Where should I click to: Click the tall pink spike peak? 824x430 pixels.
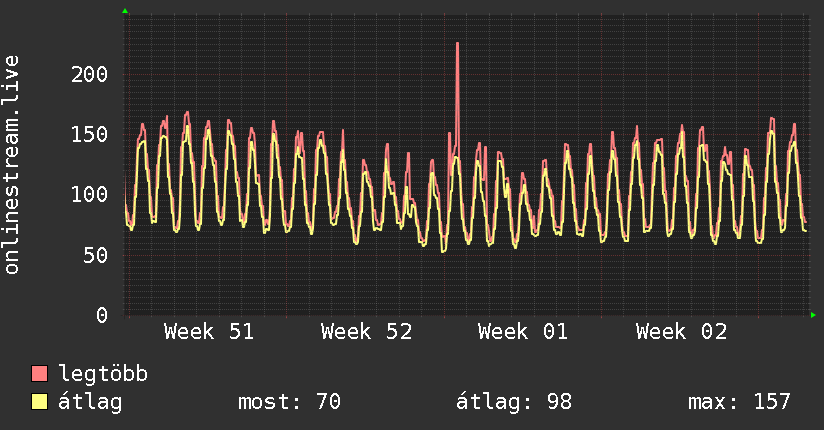click(x=457, y=44)
